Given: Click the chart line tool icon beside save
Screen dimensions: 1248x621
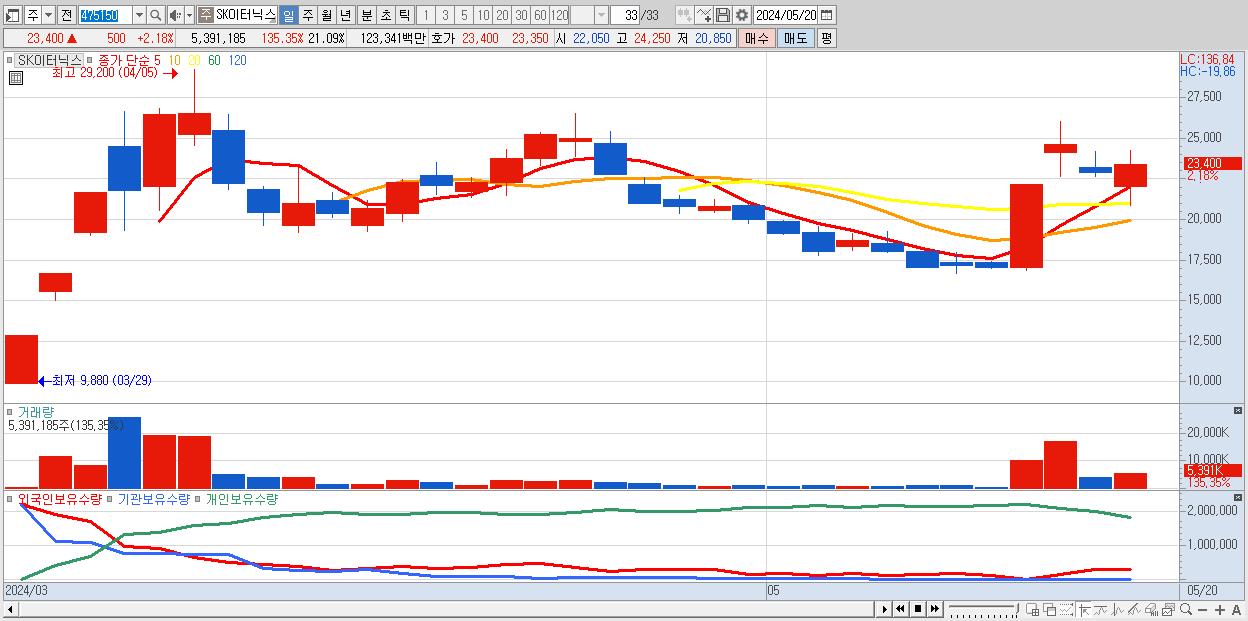Looking at the screenshot, I should 703,15.
